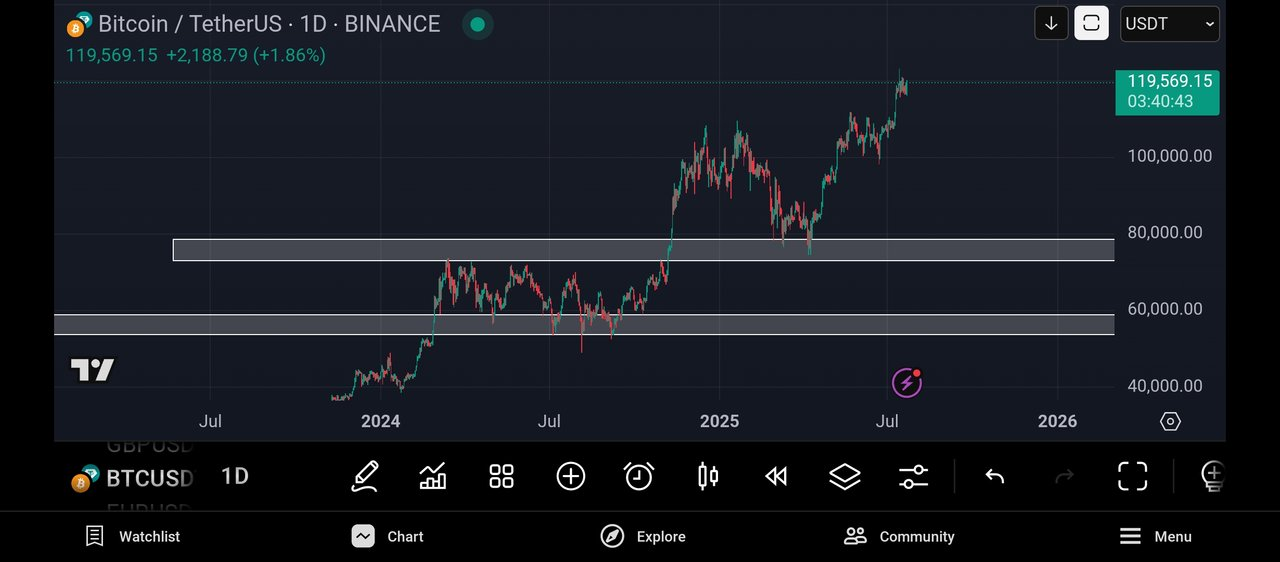Screen dimensions: 1280x562
Task: Click the TradingView logo on chart
Action: coord(92,370)
